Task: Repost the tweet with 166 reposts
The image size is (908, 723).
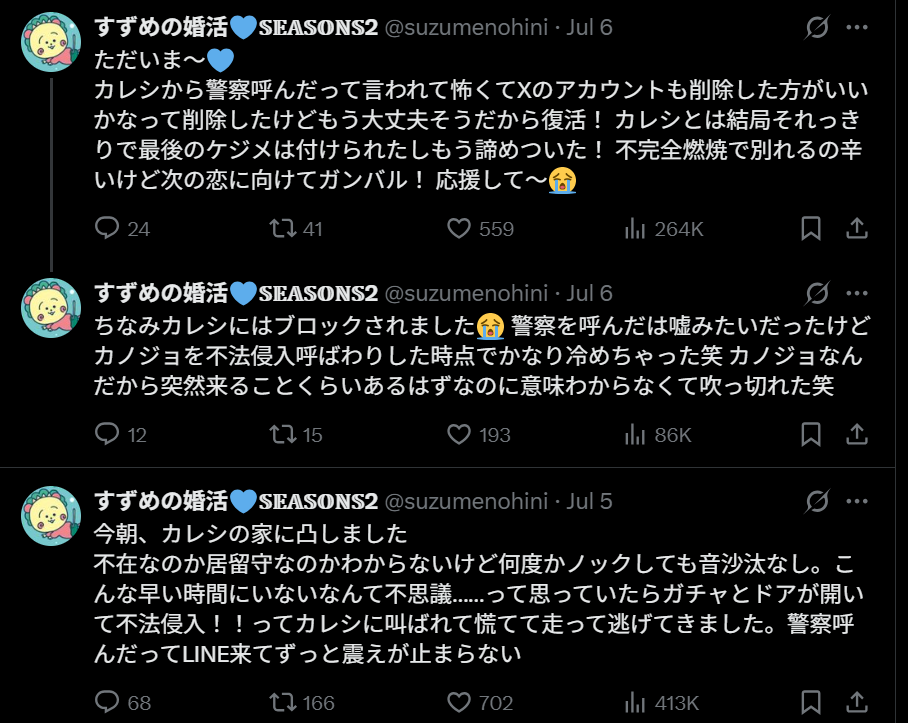Action: 285,702
